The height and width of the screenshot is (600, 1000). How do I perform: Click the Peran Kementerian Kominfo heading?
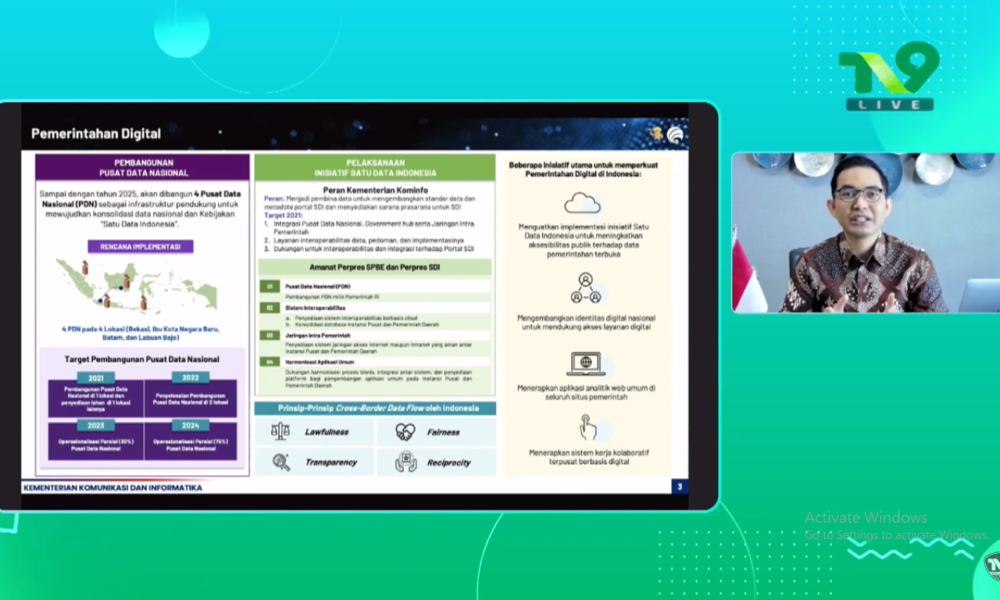click(375, 189)
